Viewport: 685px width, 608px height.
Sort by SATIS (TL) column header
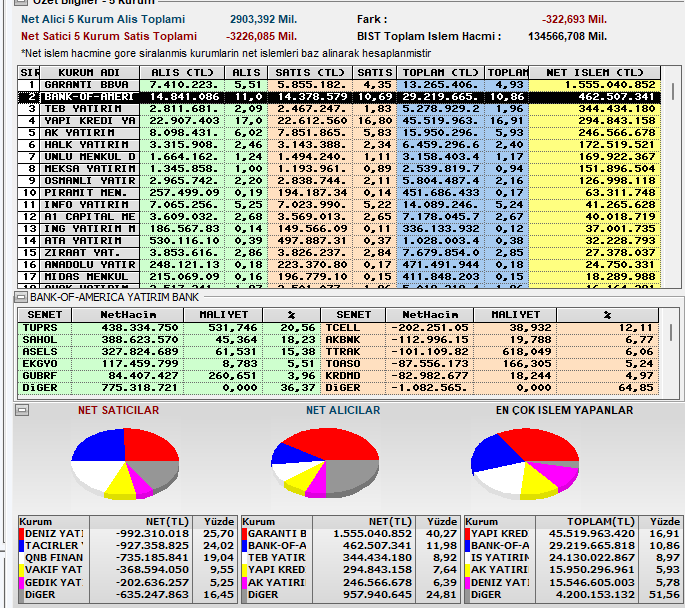(310, 73)
